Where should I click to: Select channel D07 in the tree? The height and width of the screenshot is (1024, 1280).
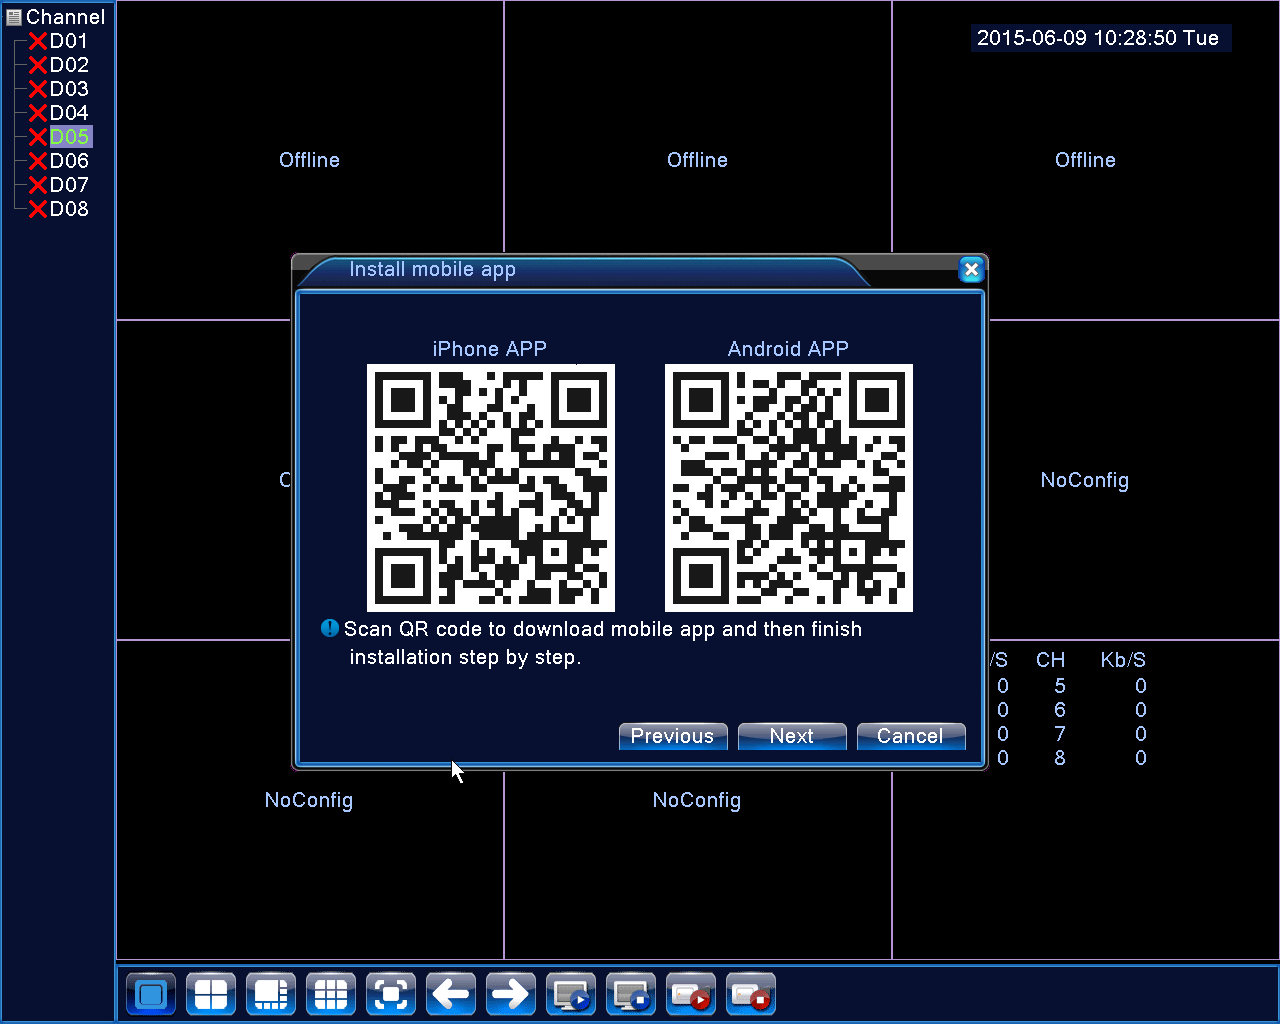click(x=69, y=185)
